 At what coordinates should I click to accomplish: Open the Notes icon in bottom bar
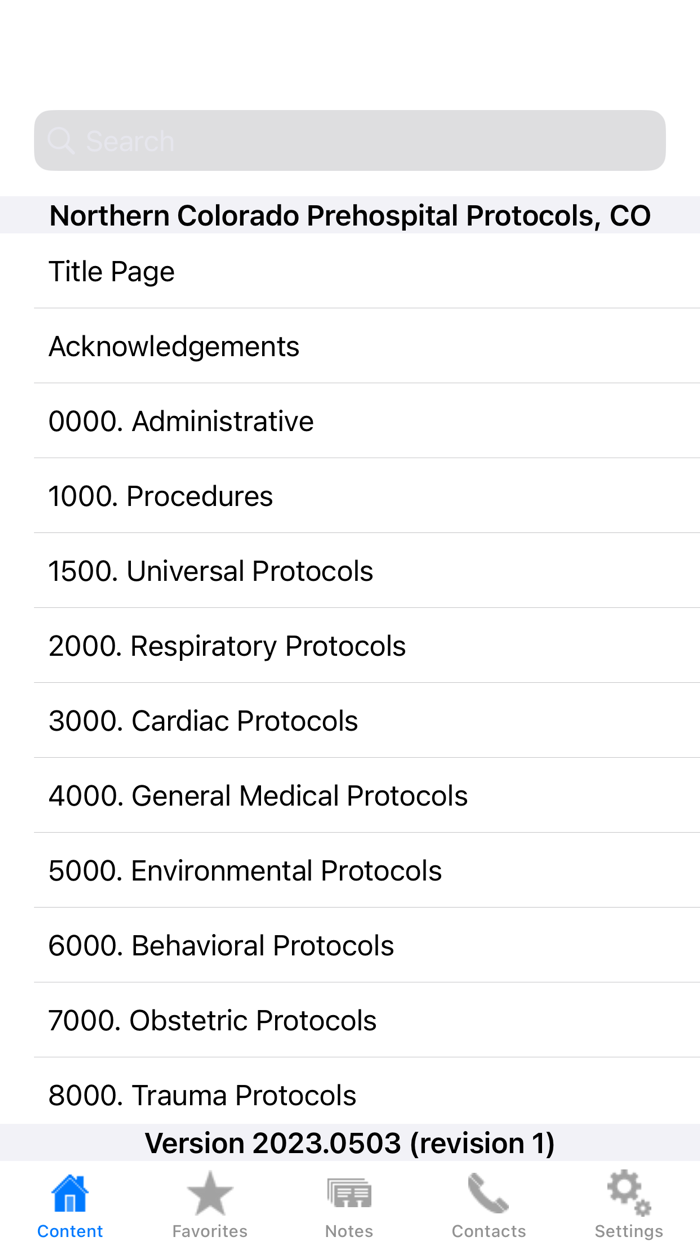tap(348, 1192)
